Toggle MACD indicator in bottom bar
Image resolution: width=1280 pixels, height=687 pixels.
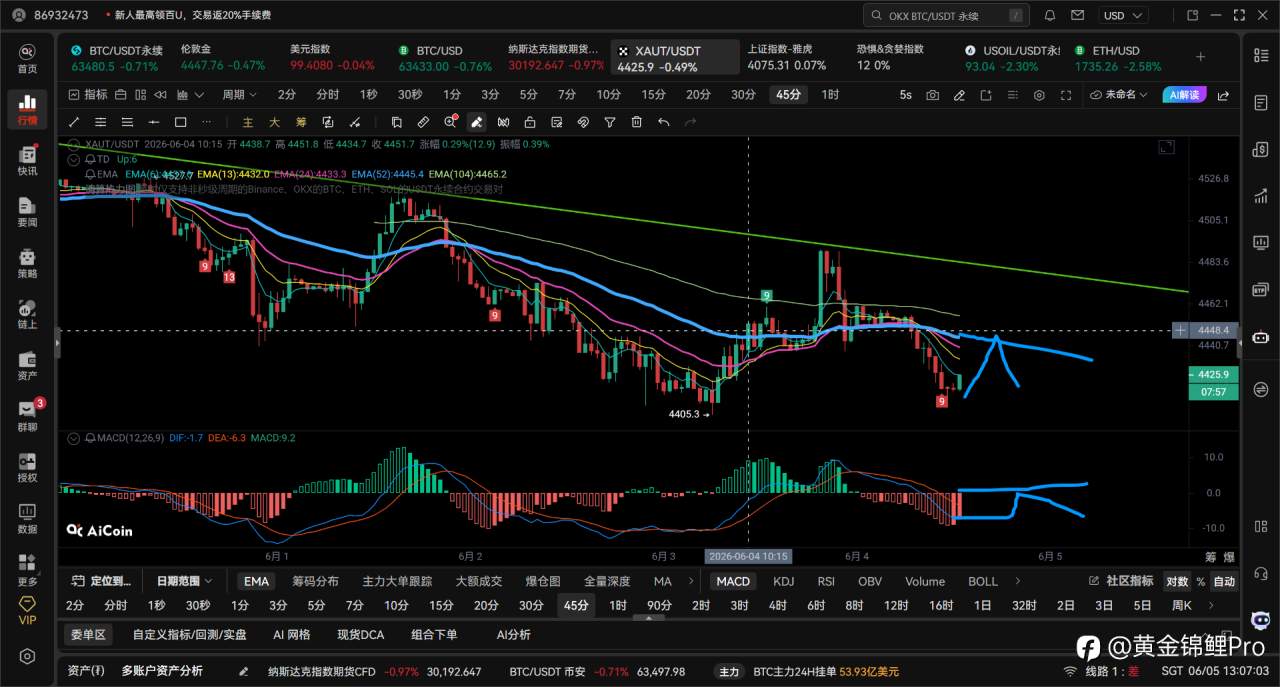tap(733, 581)
